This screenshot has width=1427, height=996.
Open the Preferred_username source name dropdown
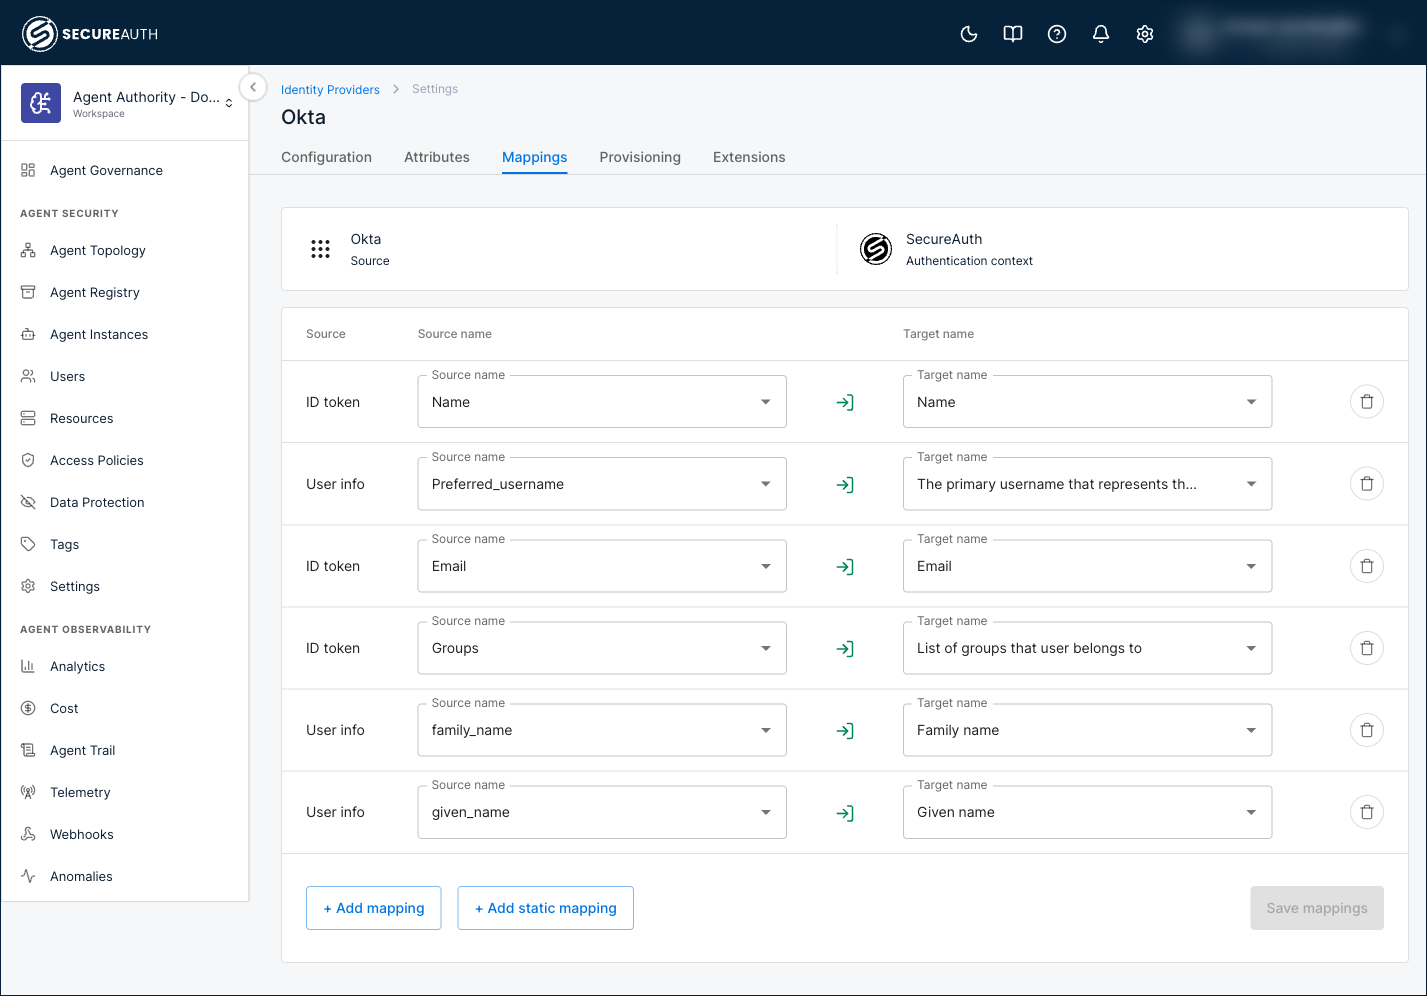click(602, 484)
